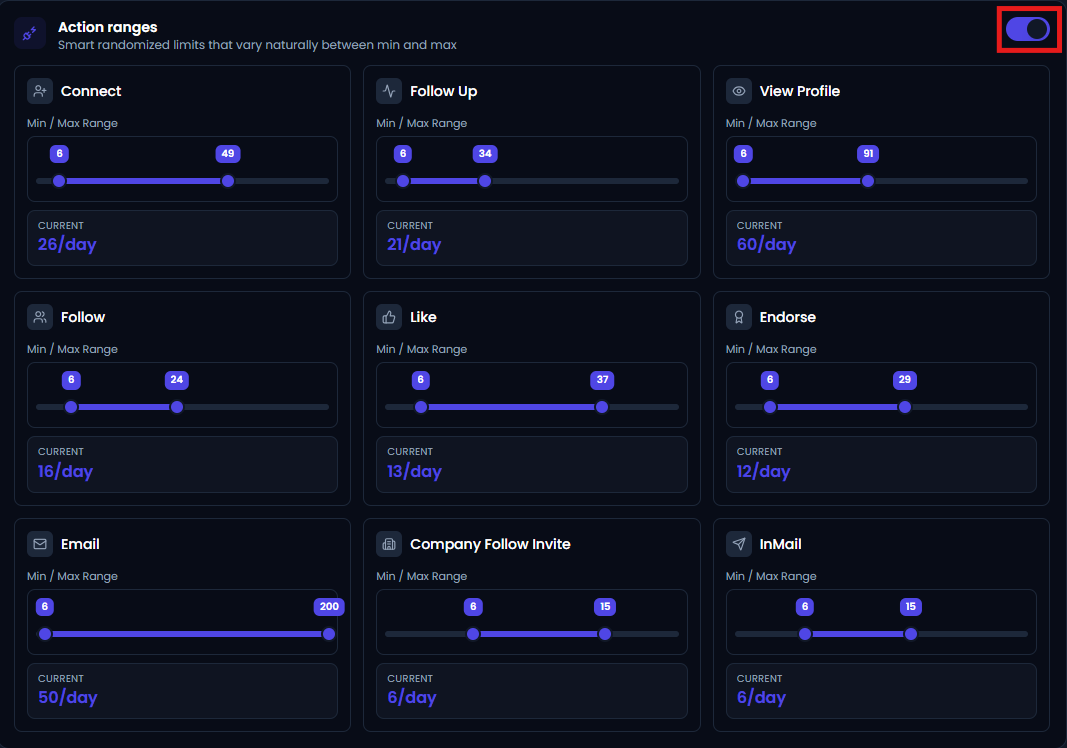
Task: Click the Follow users icon
Action: (x=40, y=317)
